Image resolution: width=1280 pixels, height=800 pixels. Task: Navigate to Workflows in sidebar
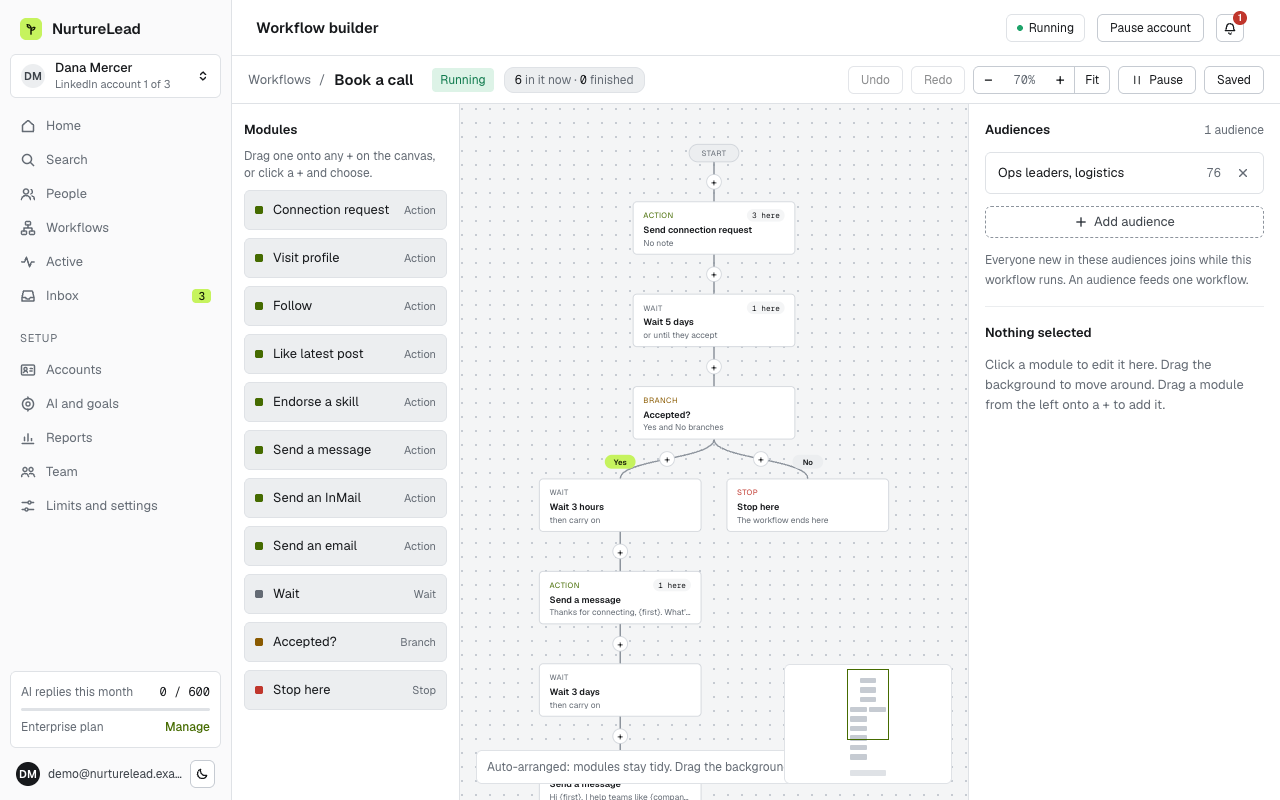[x=115, y=228]
